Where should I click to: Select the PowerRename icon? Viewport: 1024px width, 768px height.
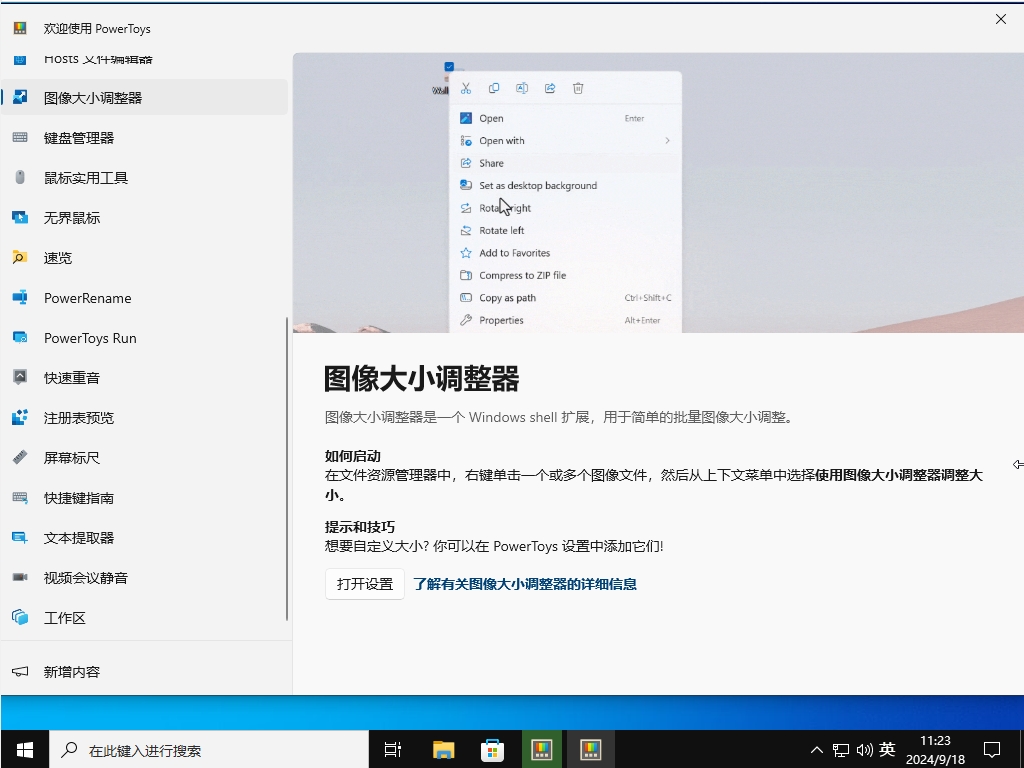(x=20, y=298)
